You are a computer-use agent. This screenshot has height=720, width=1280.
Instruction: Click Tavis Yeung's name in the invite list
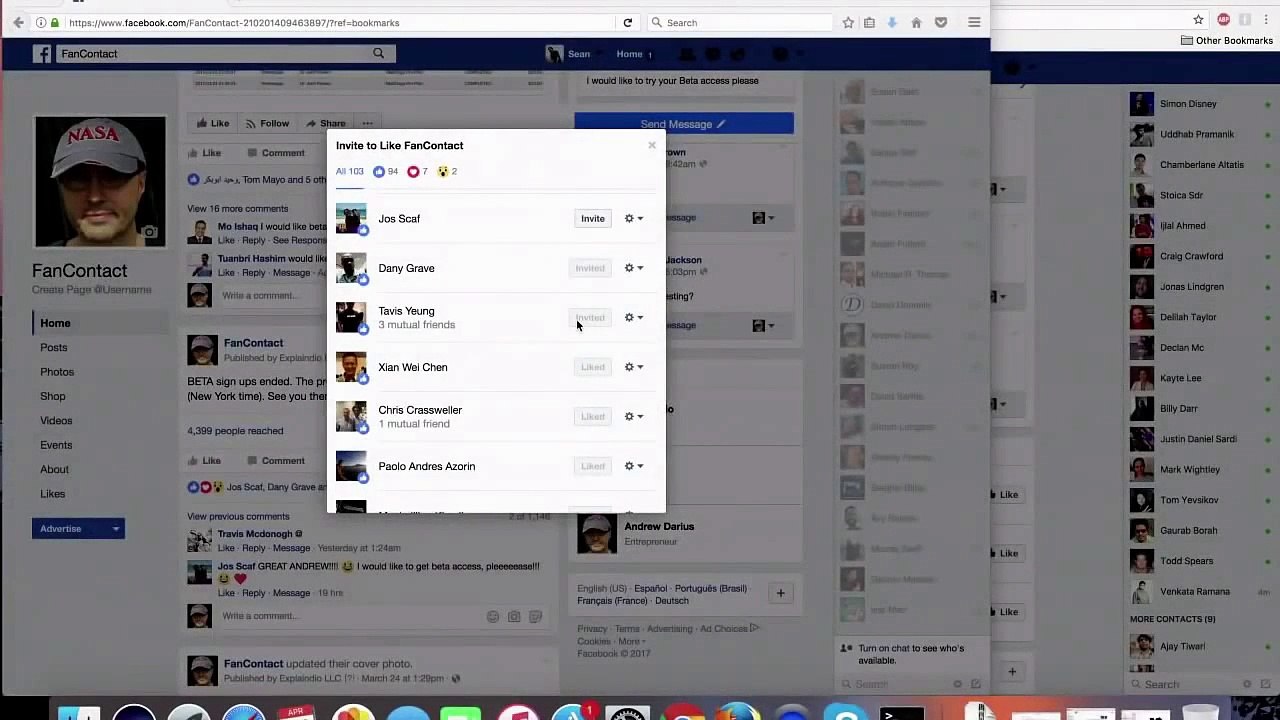tap(406, 311)
